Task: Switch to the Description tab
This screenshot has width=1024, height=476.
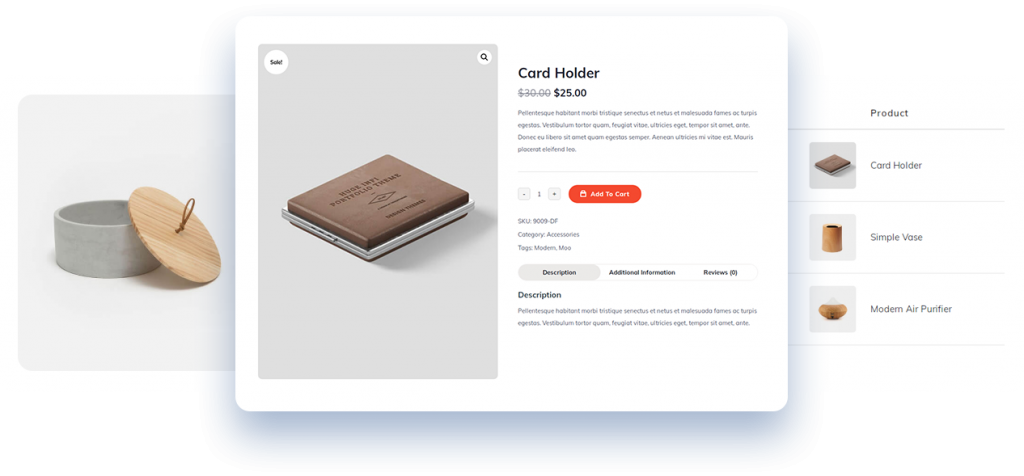Action: tap(559, 272)
